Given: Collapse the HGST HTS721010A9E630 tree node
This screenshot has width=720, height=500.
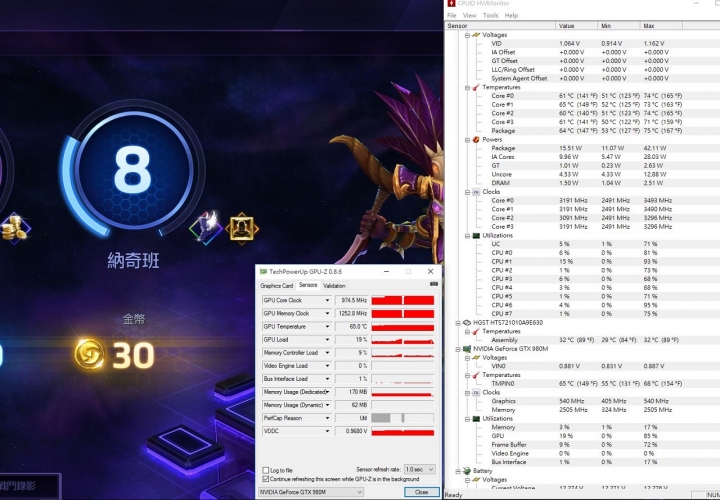Looking at the screenshot, I should pos(458,323).
